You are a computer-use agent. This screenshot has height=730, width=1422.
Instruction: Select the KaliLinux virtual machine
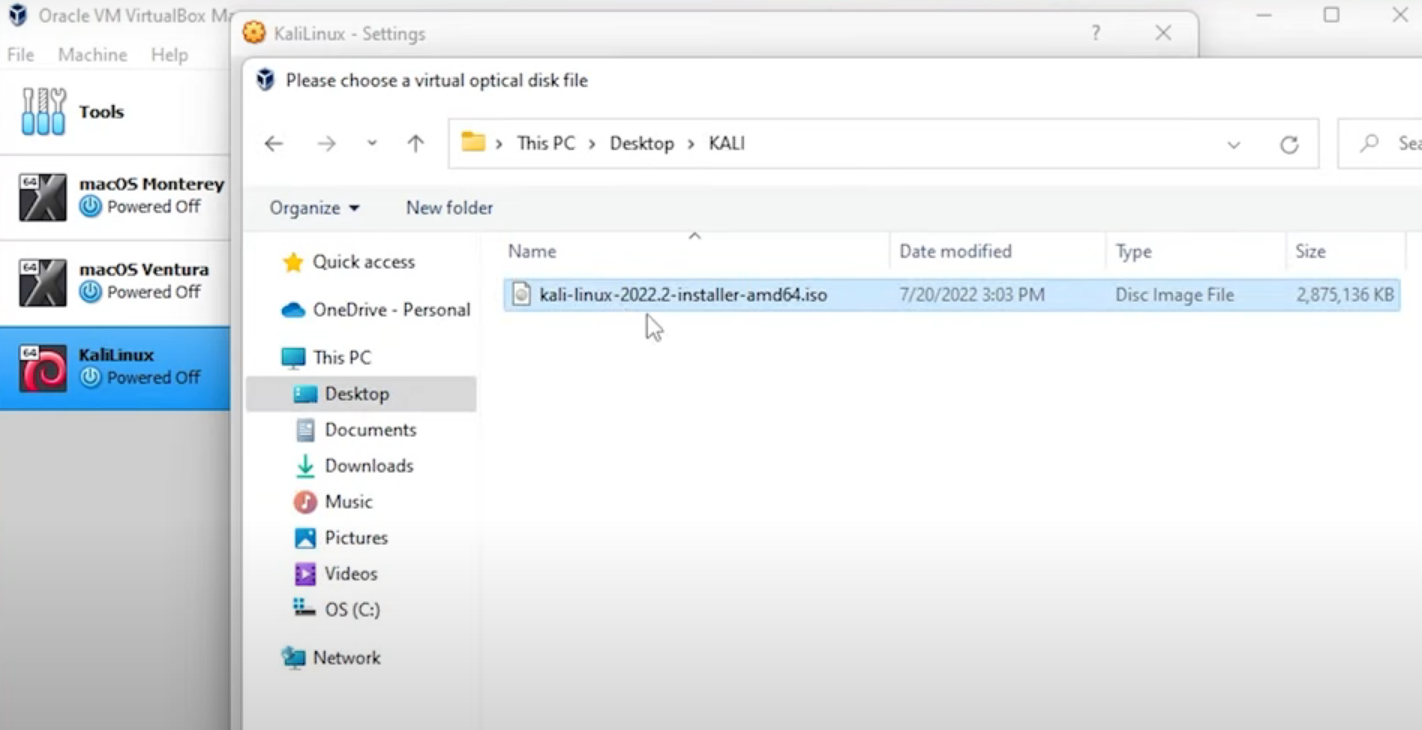115,367
